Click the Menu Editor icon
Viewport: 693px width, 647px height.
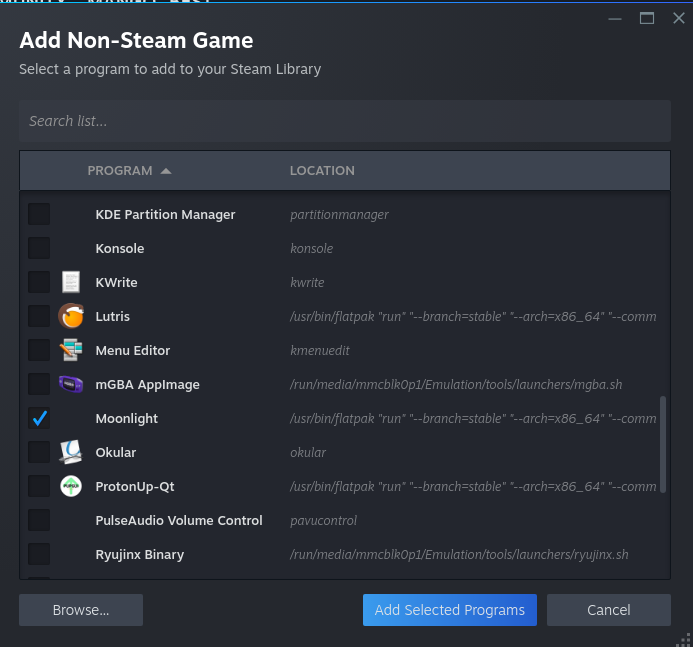tap(70, 350)
